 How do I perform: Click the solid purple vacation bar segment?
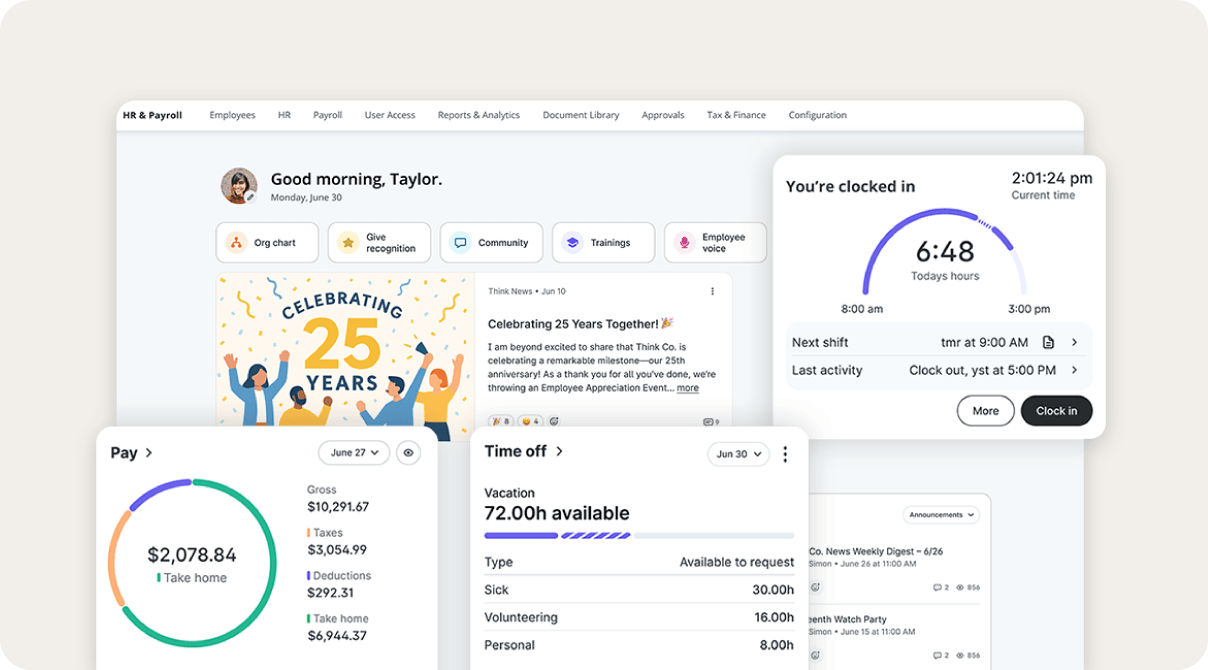(x=521, y=536)
